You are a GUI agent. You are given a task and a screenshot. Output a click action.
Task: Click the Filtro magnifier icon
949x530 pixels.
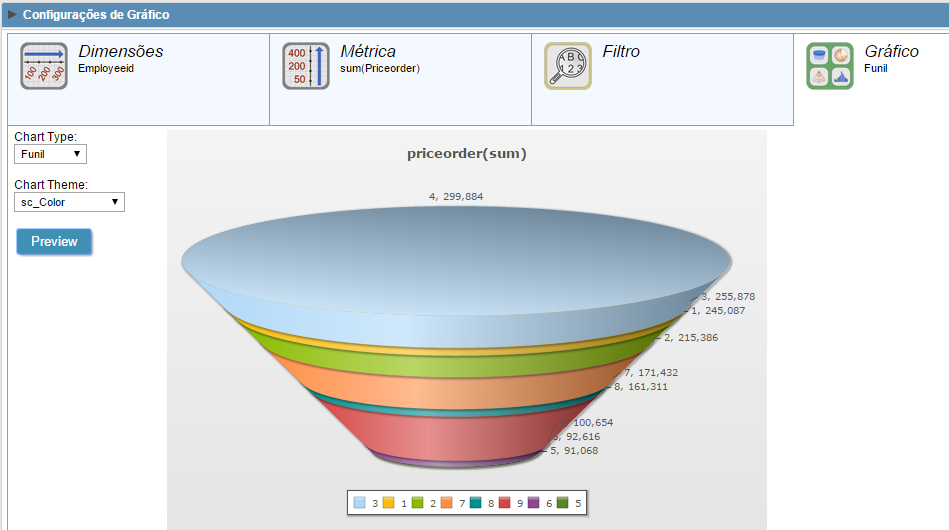(x=568, y=66)
